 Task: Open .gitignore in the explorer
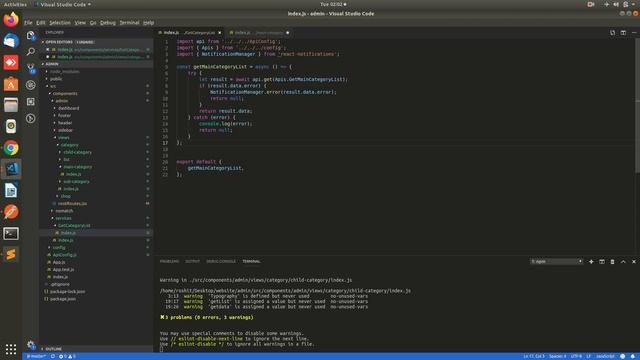(x=60, y=284)
